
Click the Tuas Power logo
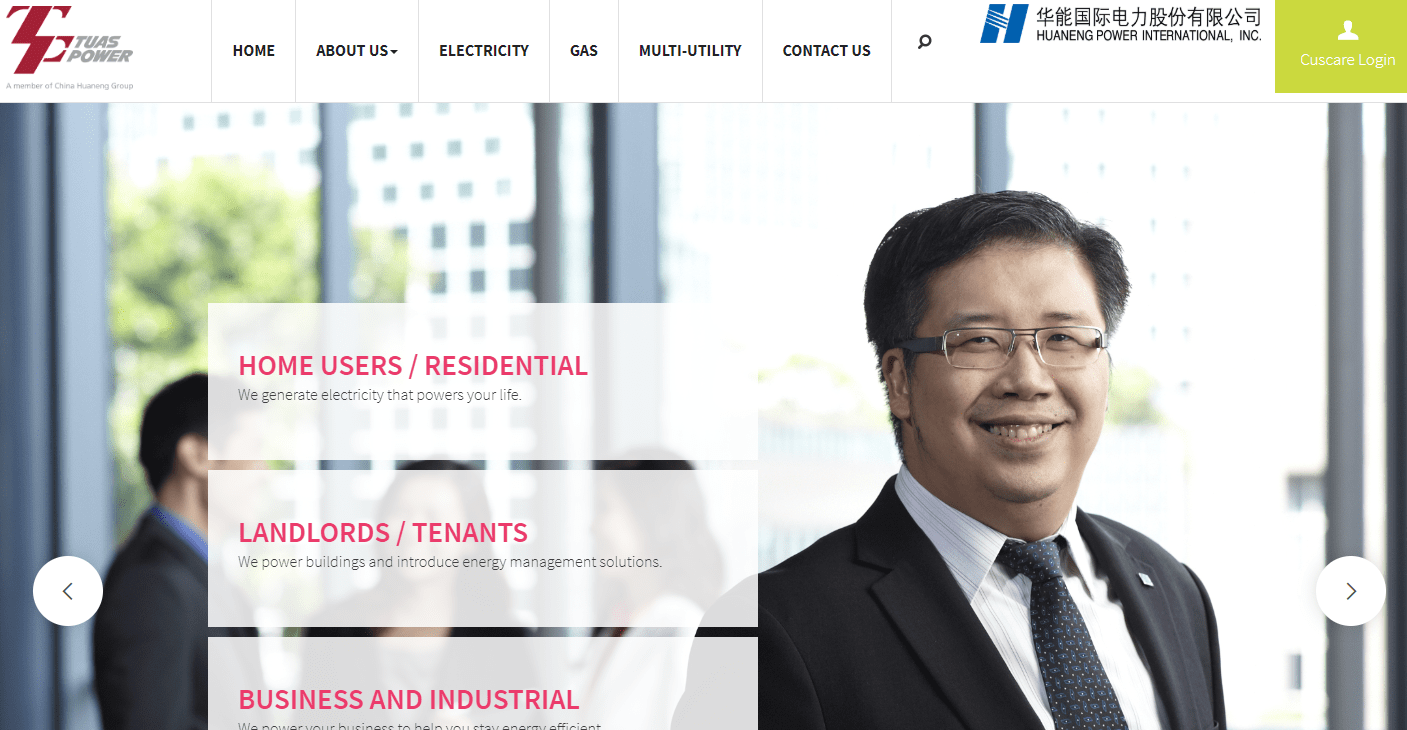[69, 40]
